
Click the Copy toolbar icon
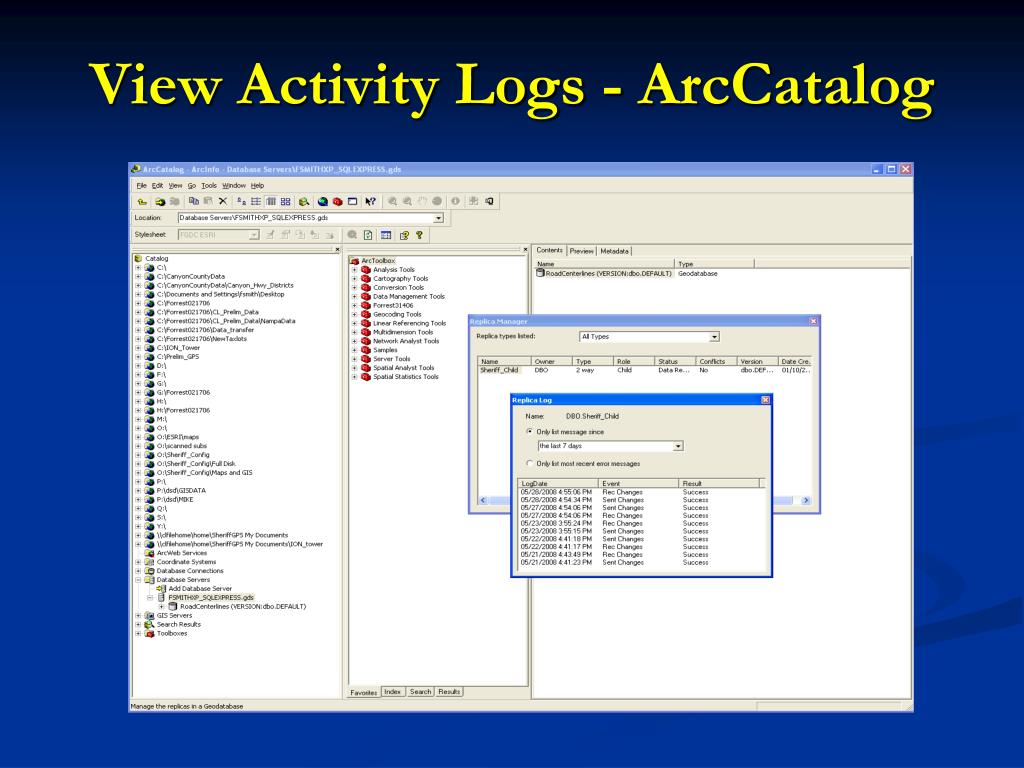[x=194, y=202]
